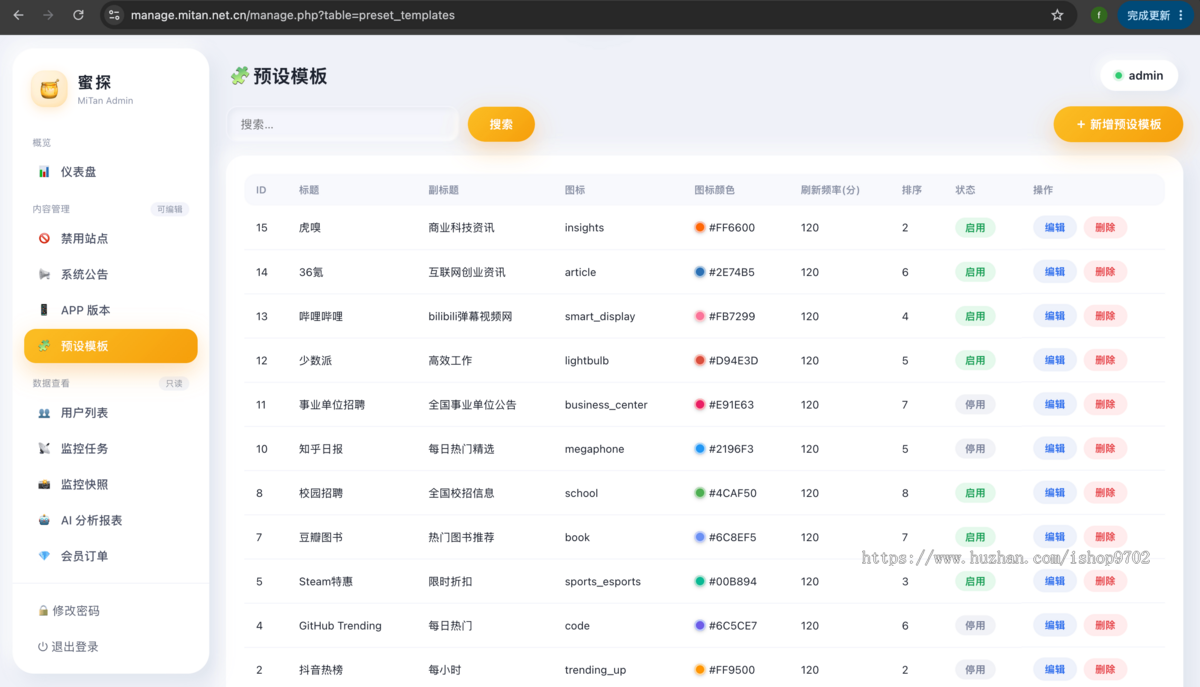
Task: Click the 启用 status badge for 虎嗅
Action: [x=975, y=228]
